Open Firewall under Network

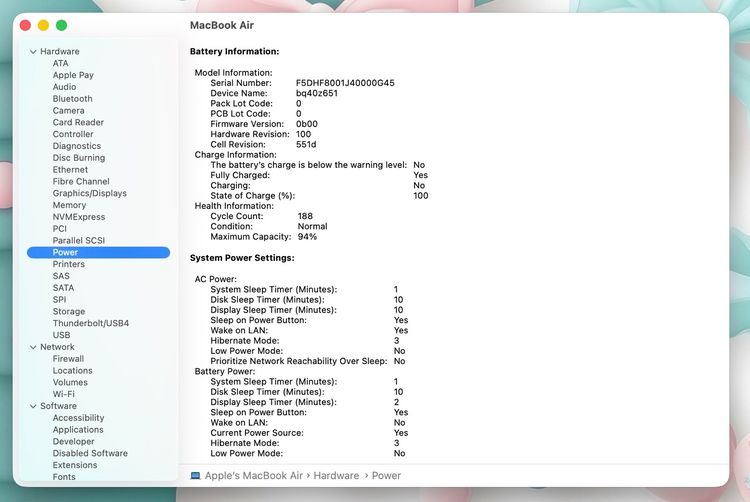(x=68, y=359)
